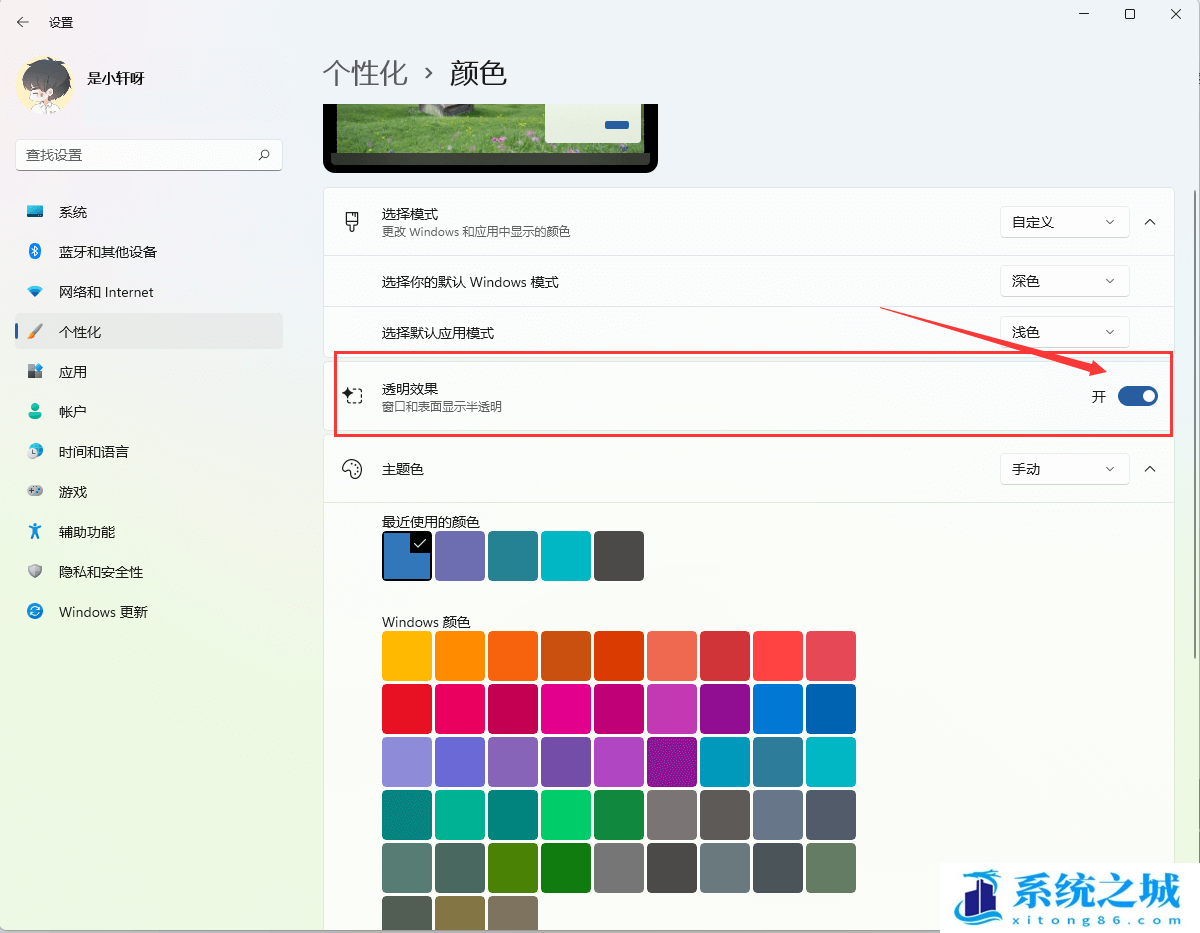1200x933 pixels.
Task: Click the Windows 更新 sync icon
Action: click(35, 612)
